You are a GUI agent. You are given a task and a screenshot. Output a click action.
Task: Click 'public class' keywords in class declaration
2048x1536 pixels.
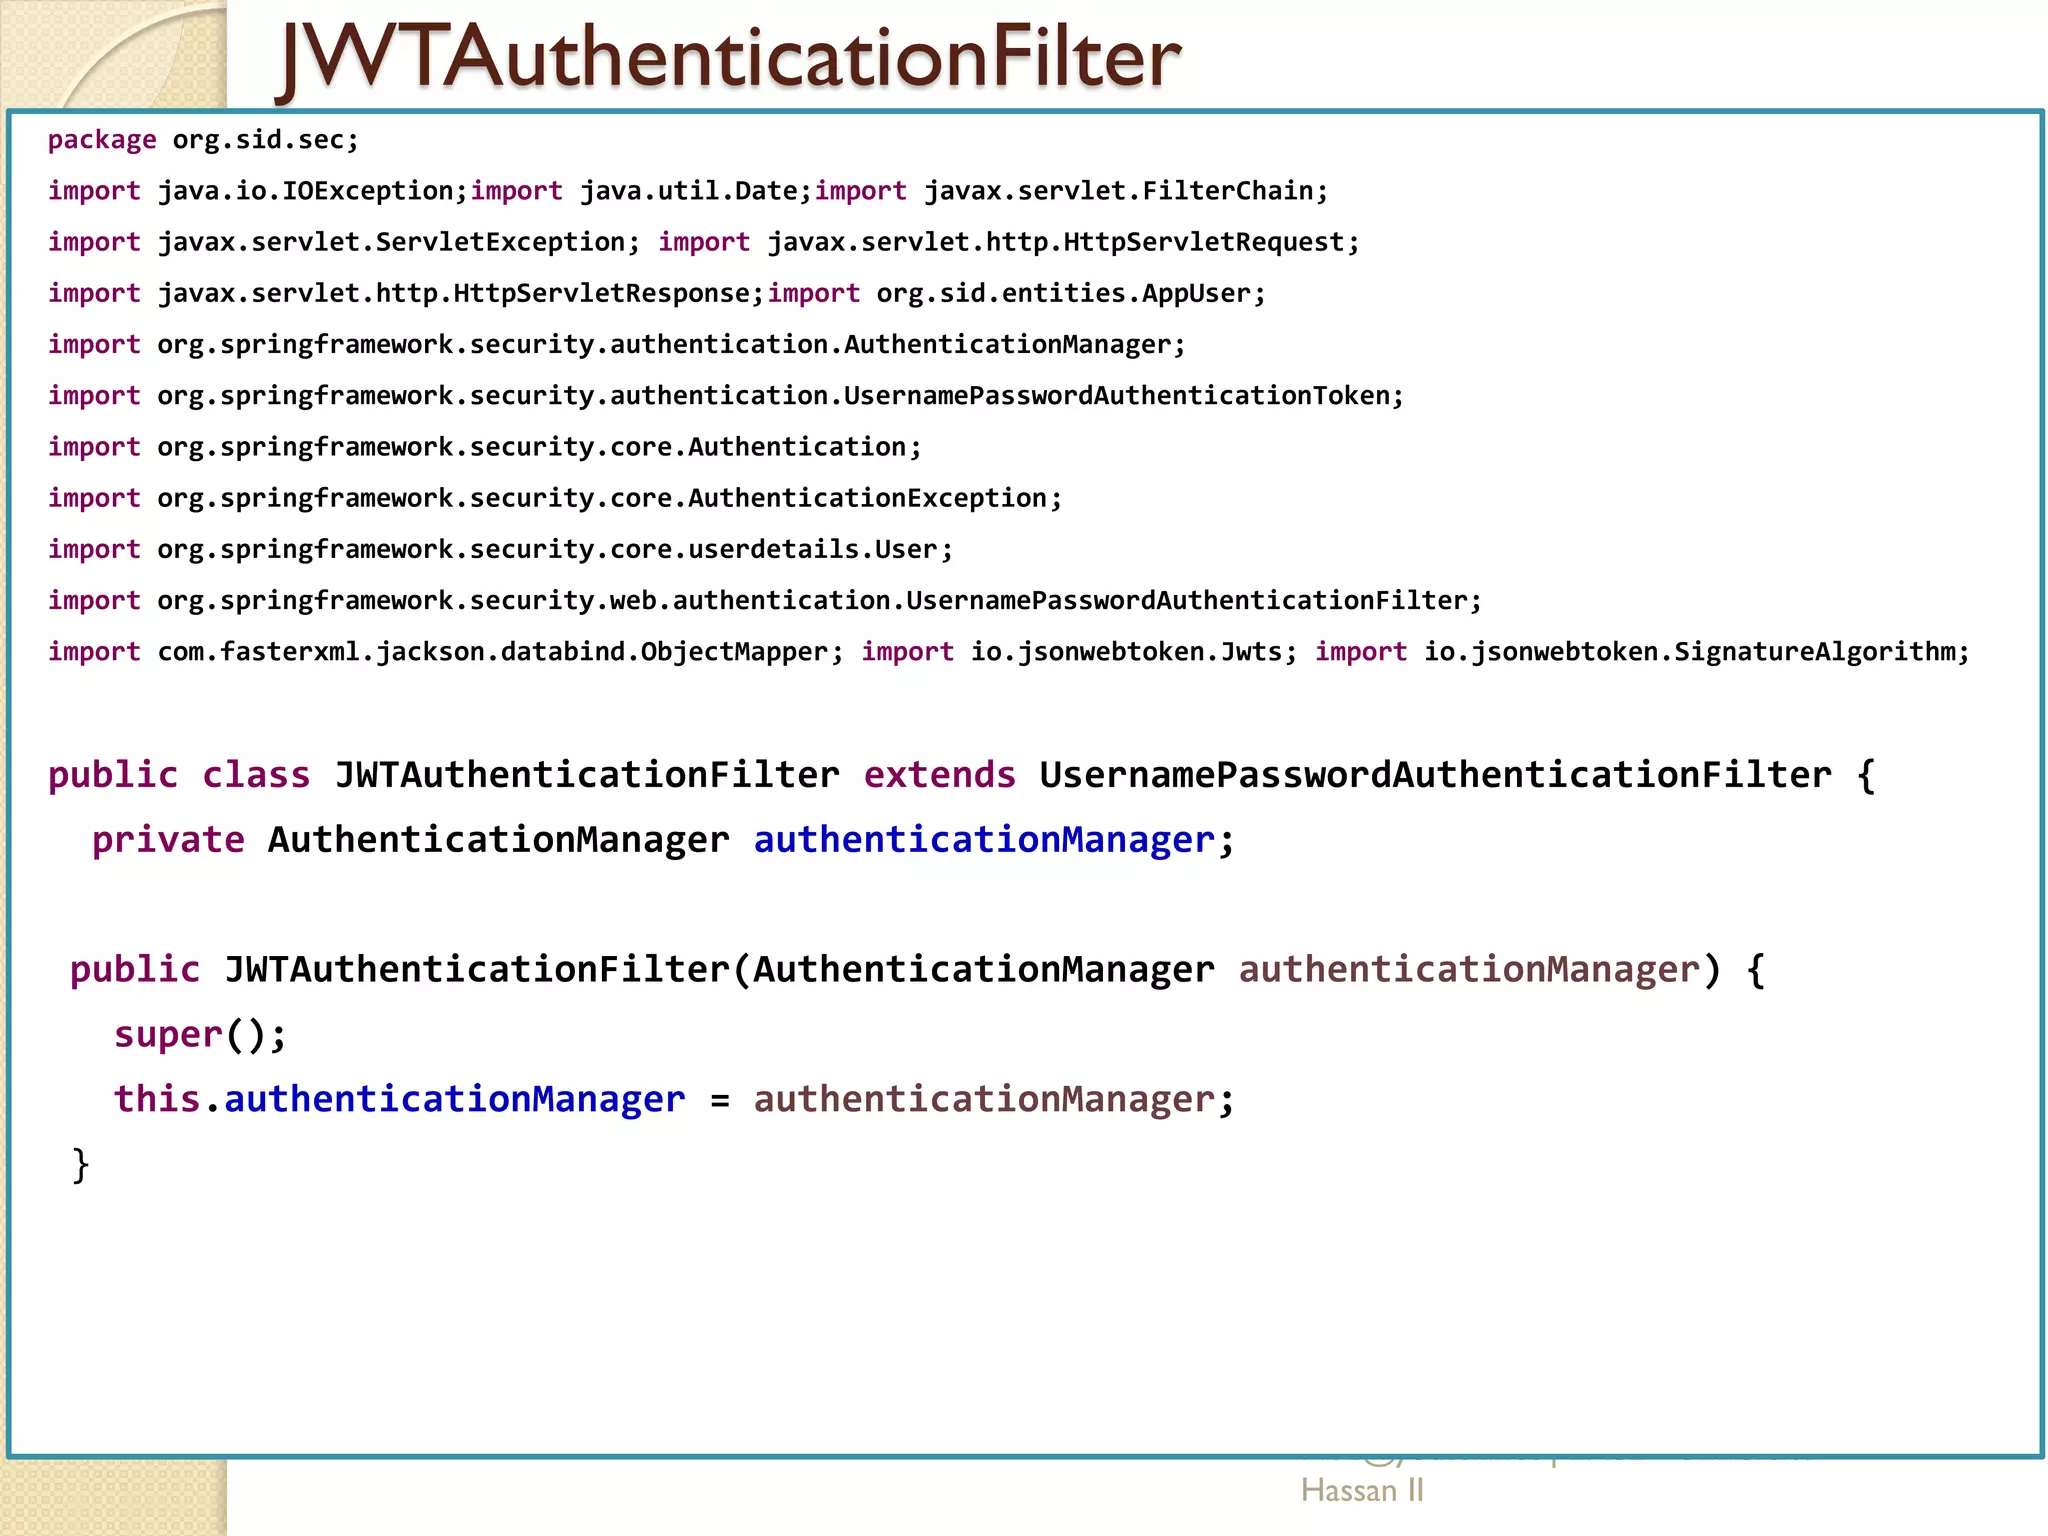pyautogui.click(x=179, y=775)
